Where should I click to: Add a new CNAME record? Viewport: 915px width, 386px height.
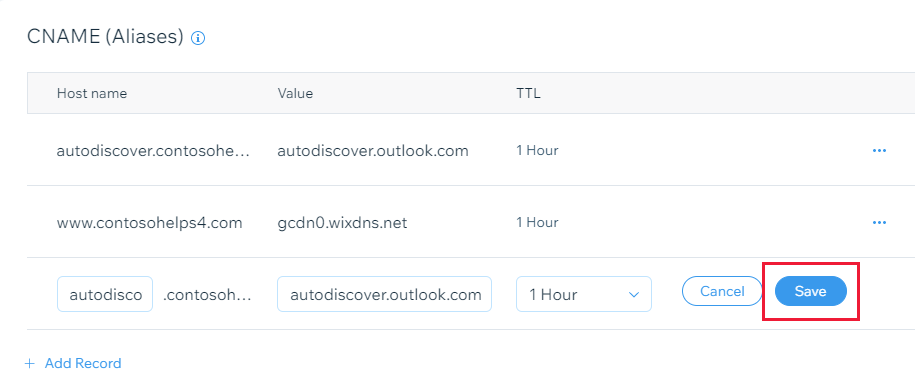73,363
